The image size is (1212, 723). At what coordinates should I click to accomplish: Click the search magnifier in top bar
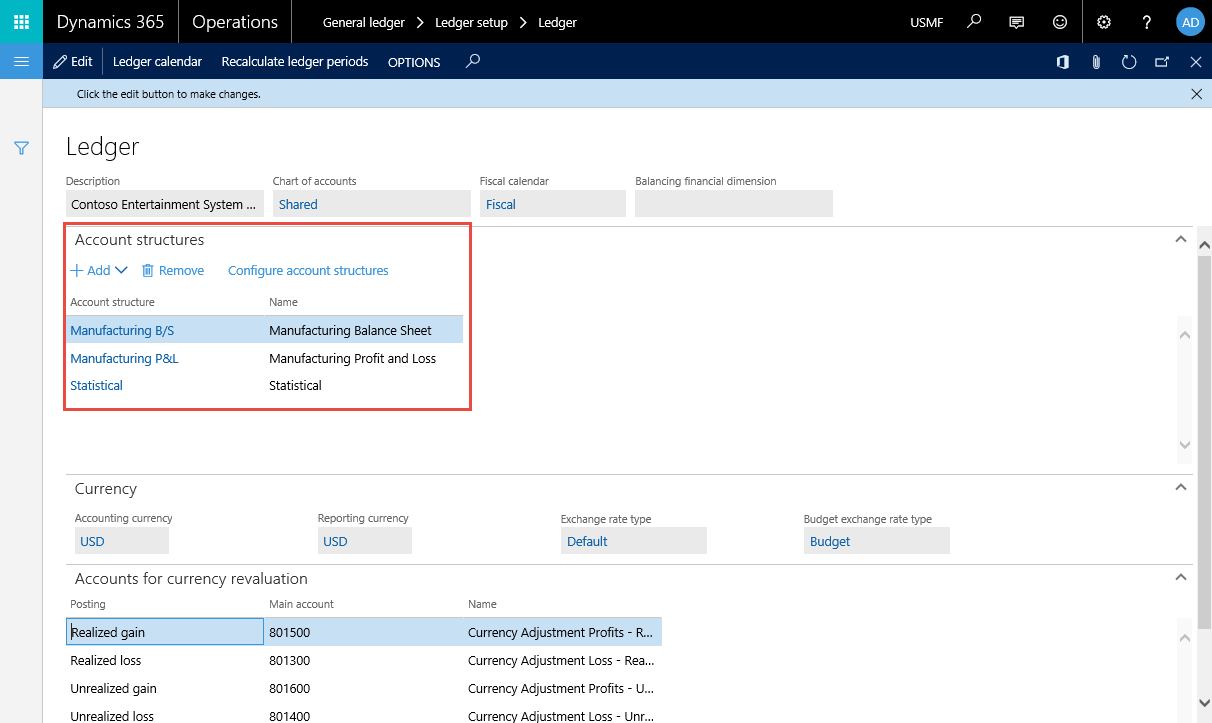[x=974, y=22]
